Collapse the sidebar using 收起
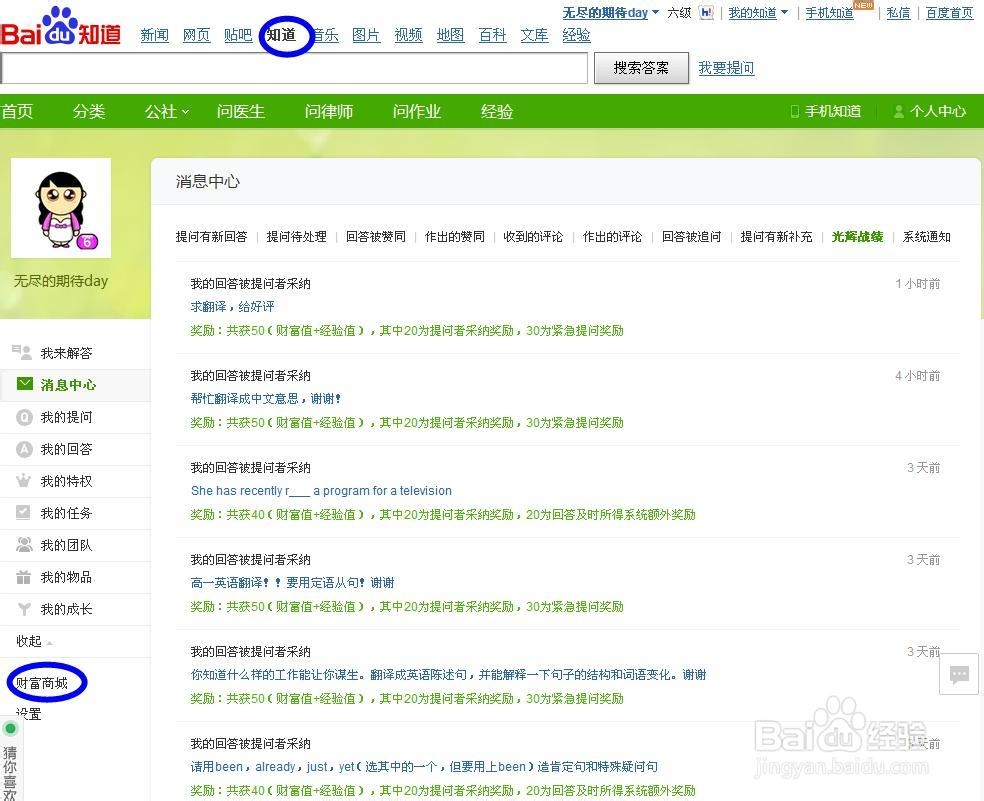Viewport: 984px width, 801px height. pos(29,640)
